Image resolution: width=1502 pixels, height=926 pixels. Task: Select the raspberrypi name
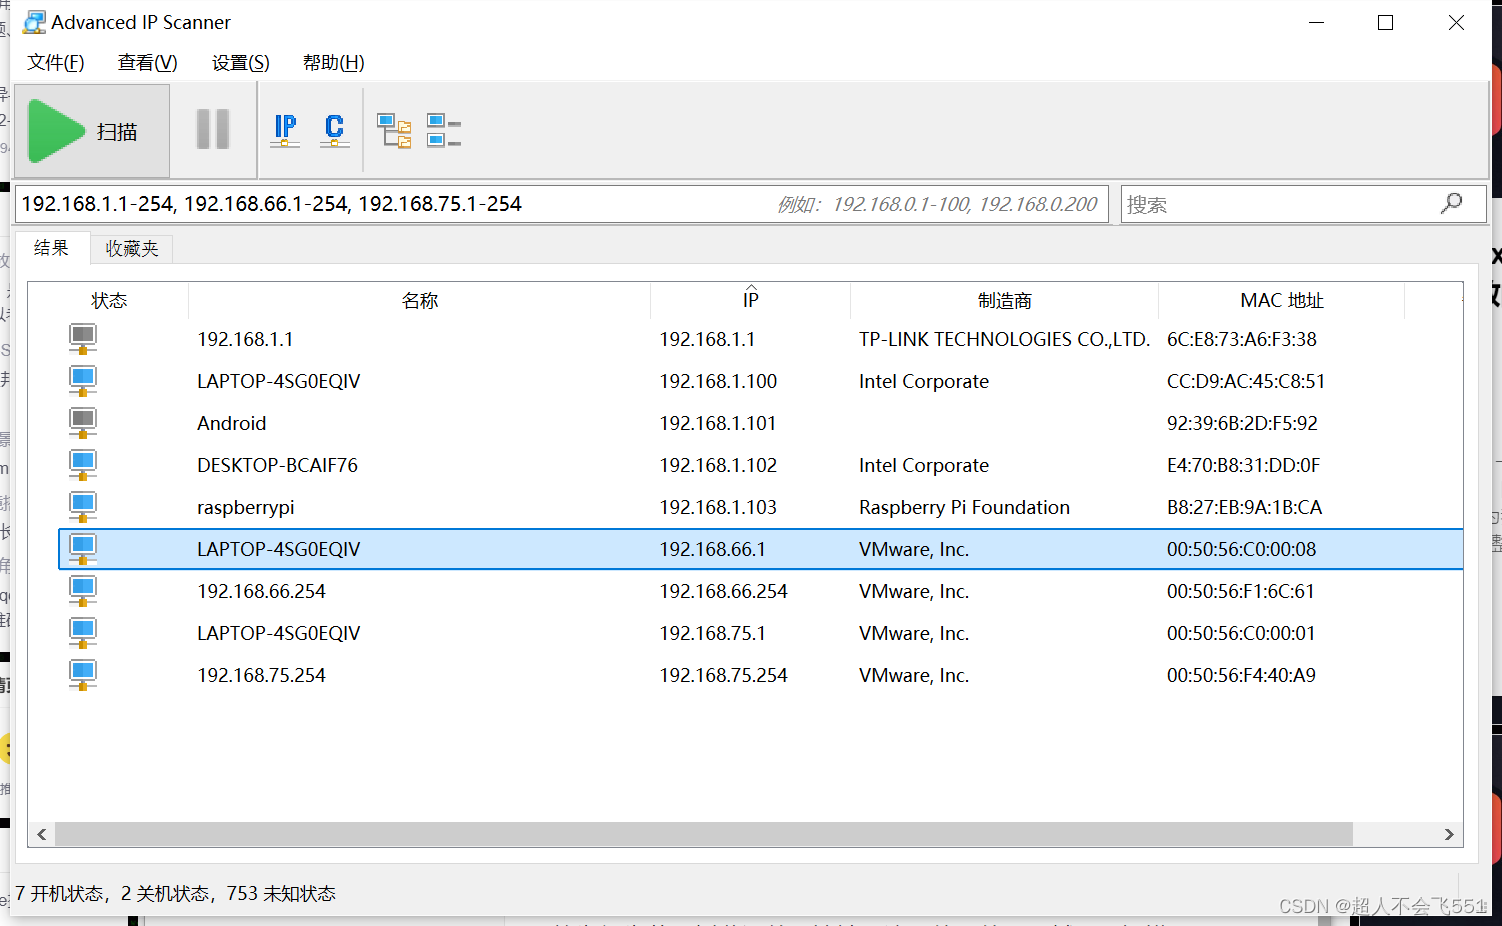tap(246, 507)
